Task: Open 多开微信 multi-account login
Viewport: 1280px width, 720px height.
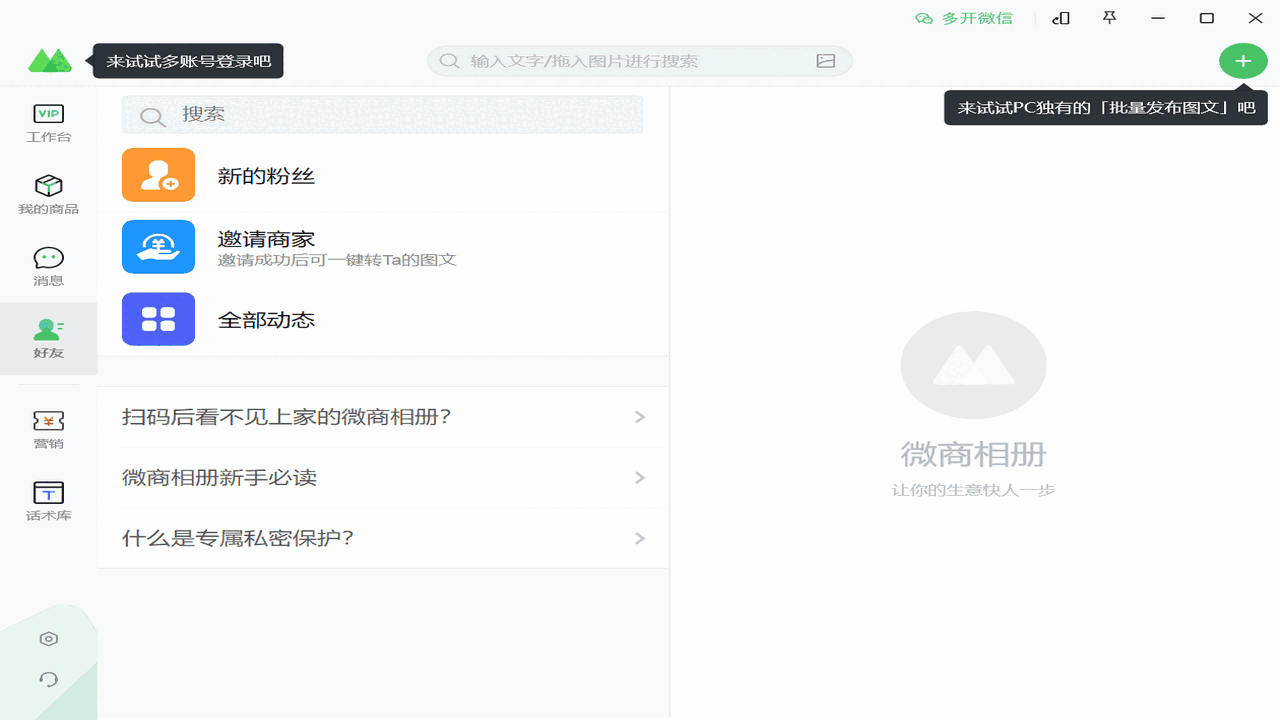Action: 963,17
